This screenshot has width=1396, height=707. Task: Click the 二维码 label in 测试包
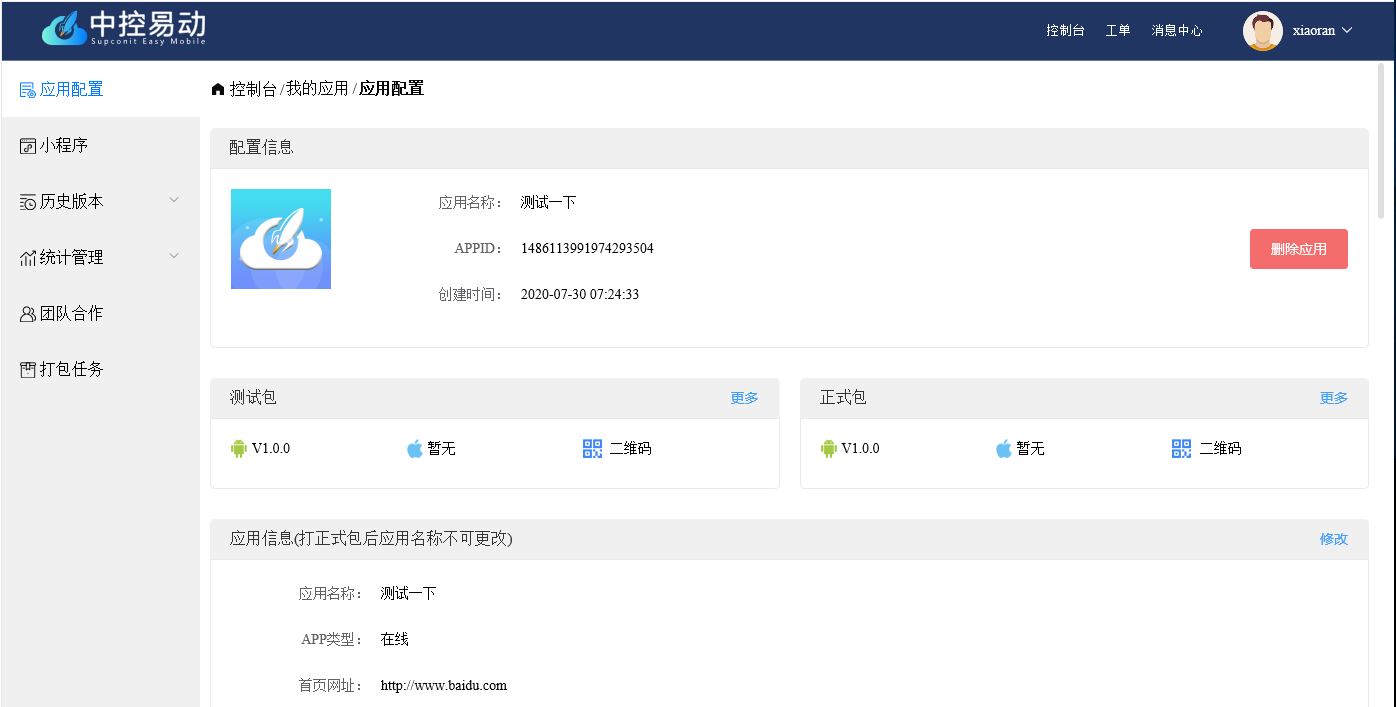630,449
